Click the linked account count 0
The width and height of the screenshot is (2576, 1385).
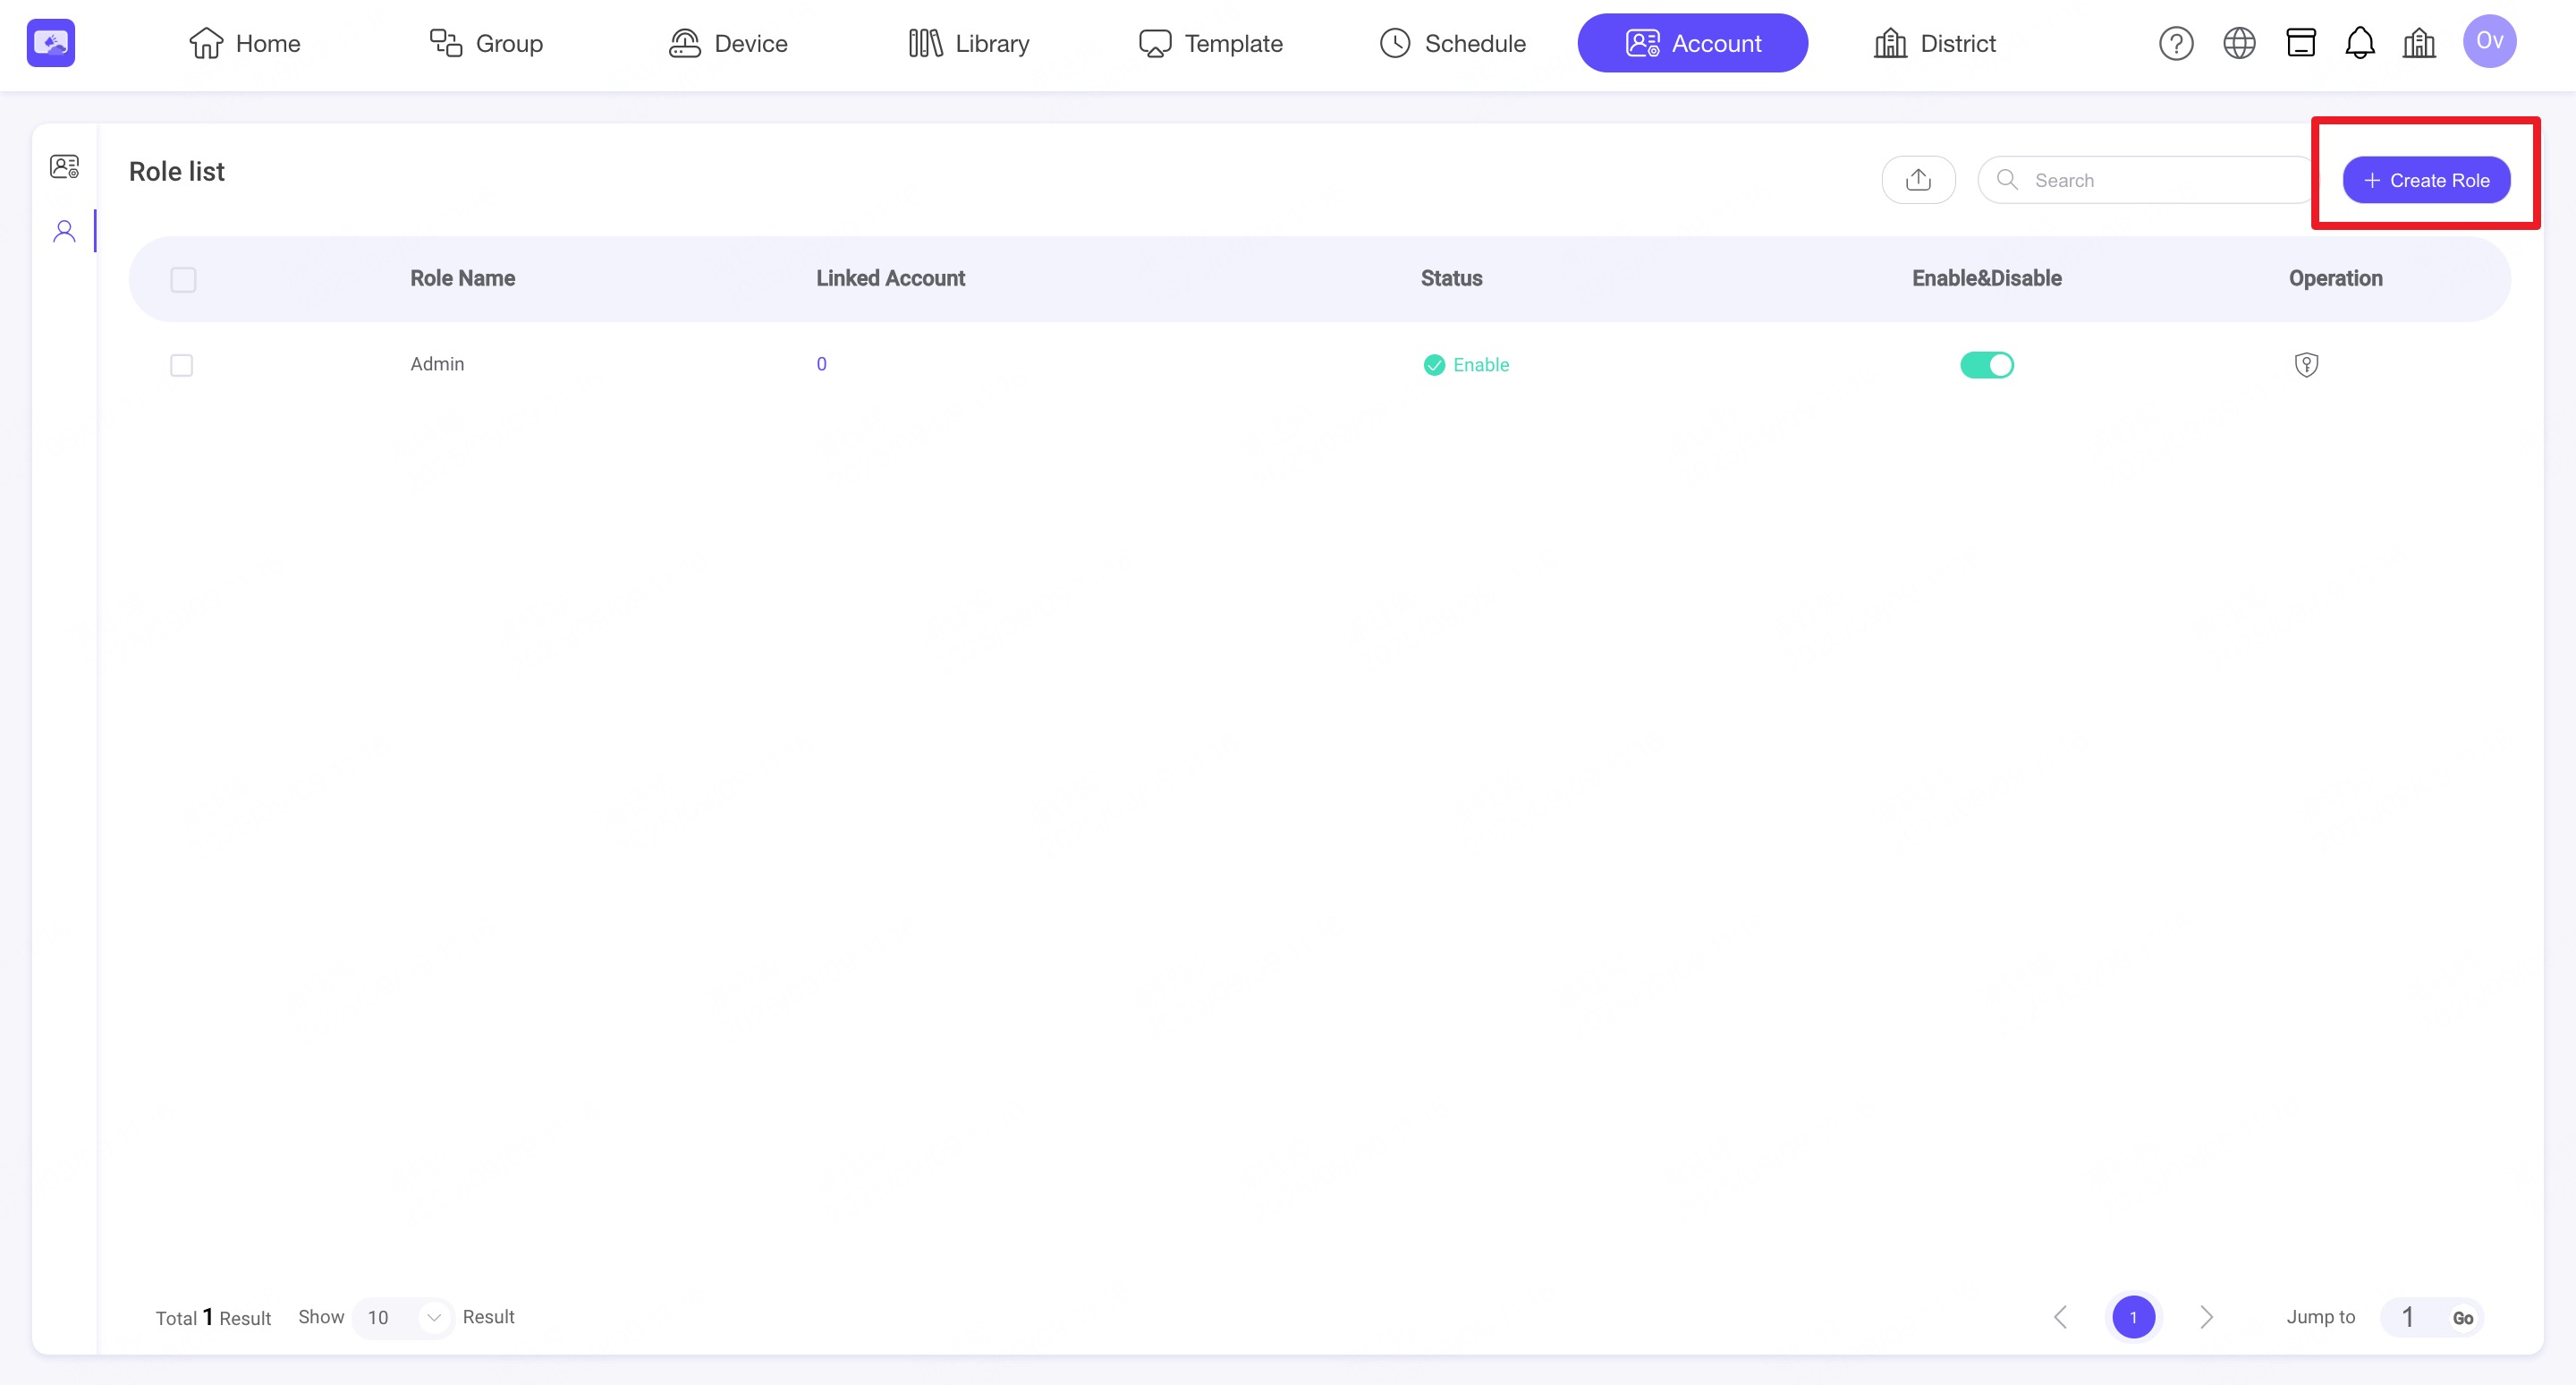(x=821, y=364)
